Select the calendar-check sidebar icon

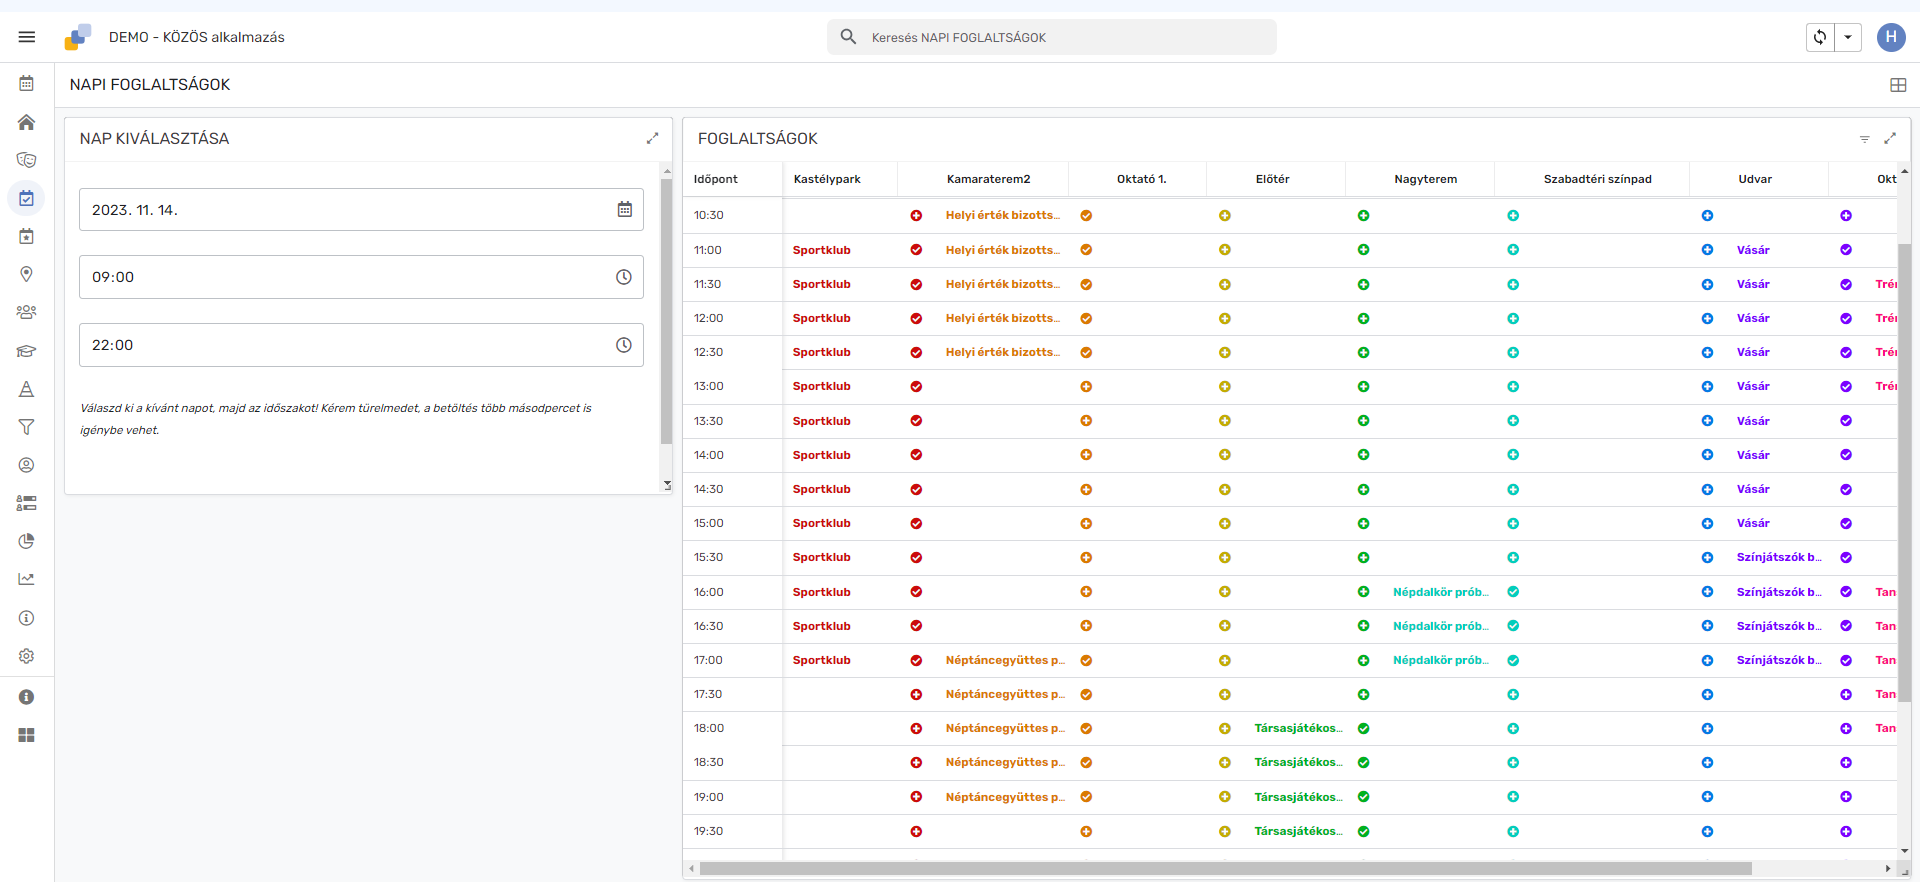click(27, 198)
